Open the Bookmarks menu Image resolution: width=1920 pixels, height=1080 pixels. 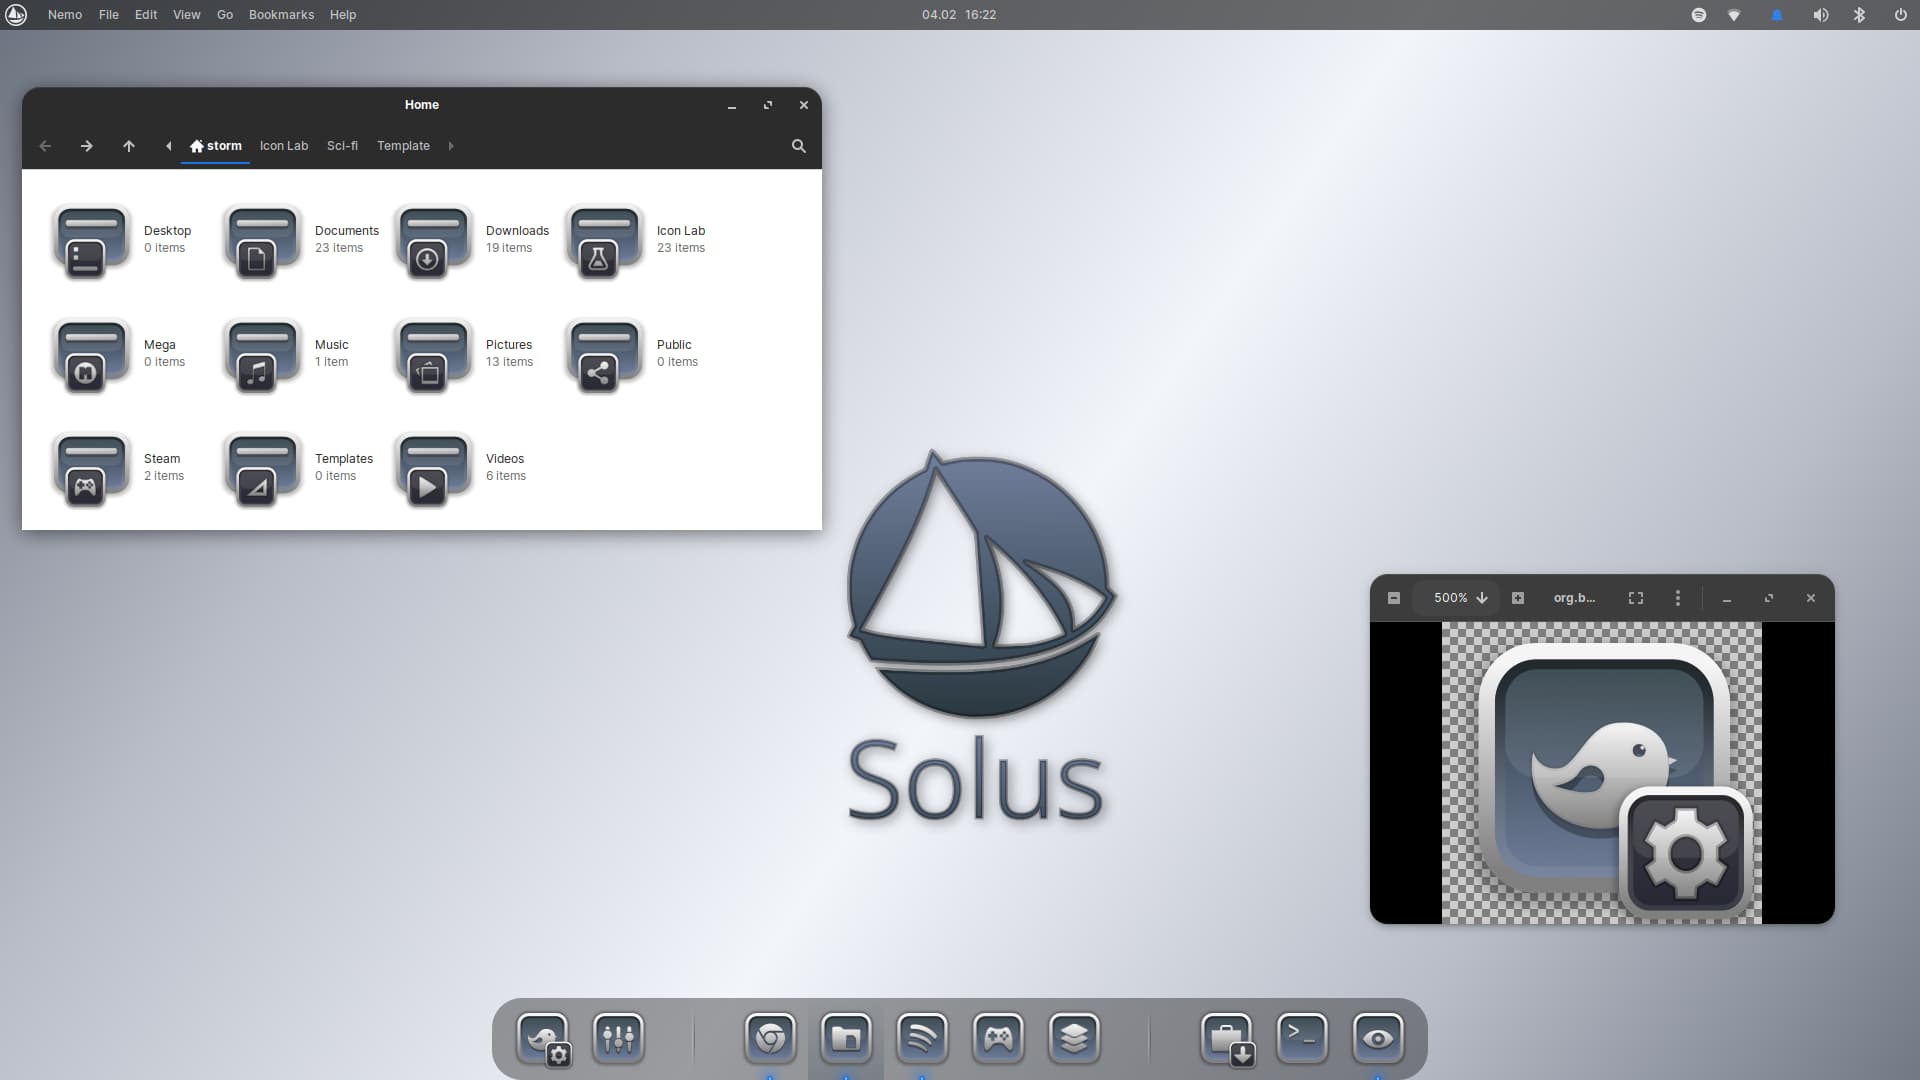tap(281, 15)
